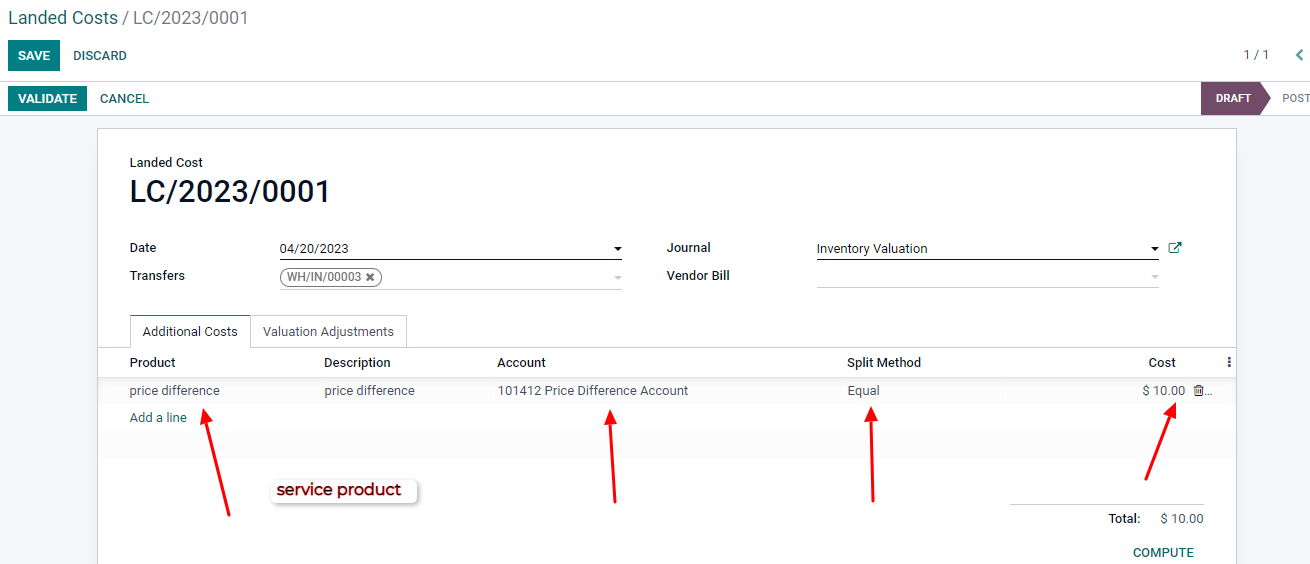Click LC/2023/0001 record title

pyautogui.click(x=230, y=191)
